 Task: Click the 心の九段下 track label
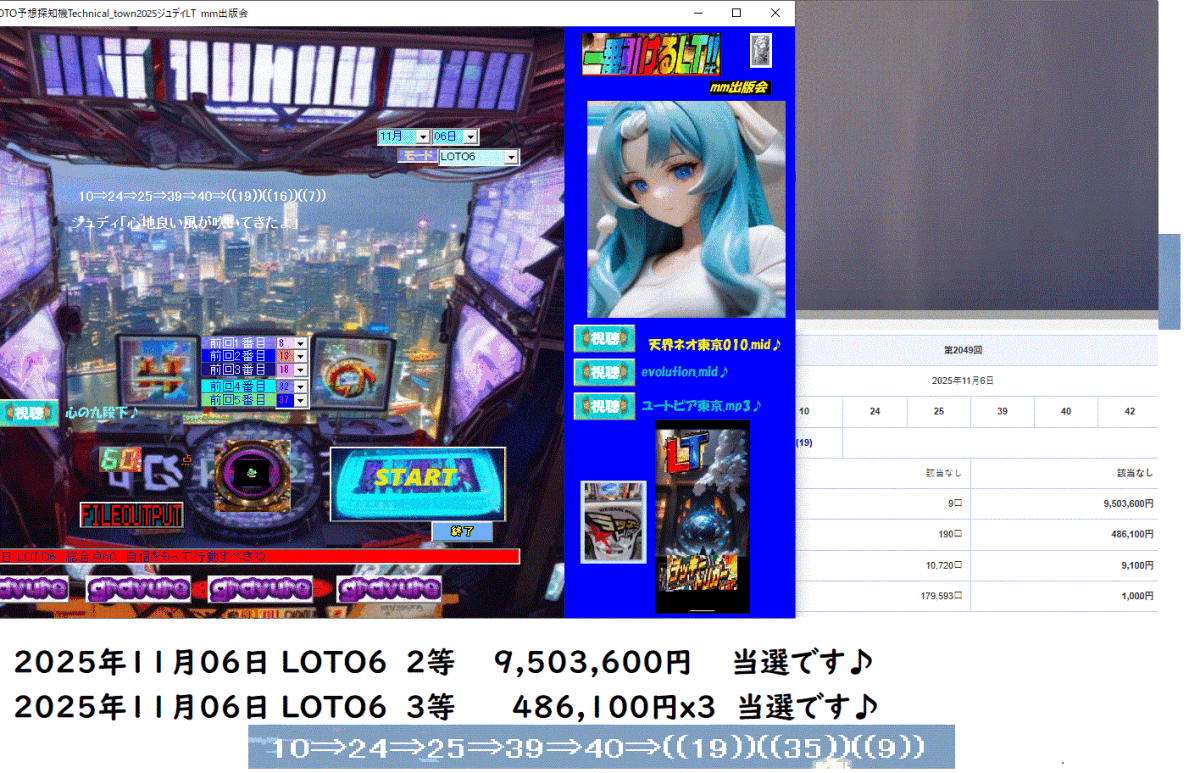click(x=102, y=412)
